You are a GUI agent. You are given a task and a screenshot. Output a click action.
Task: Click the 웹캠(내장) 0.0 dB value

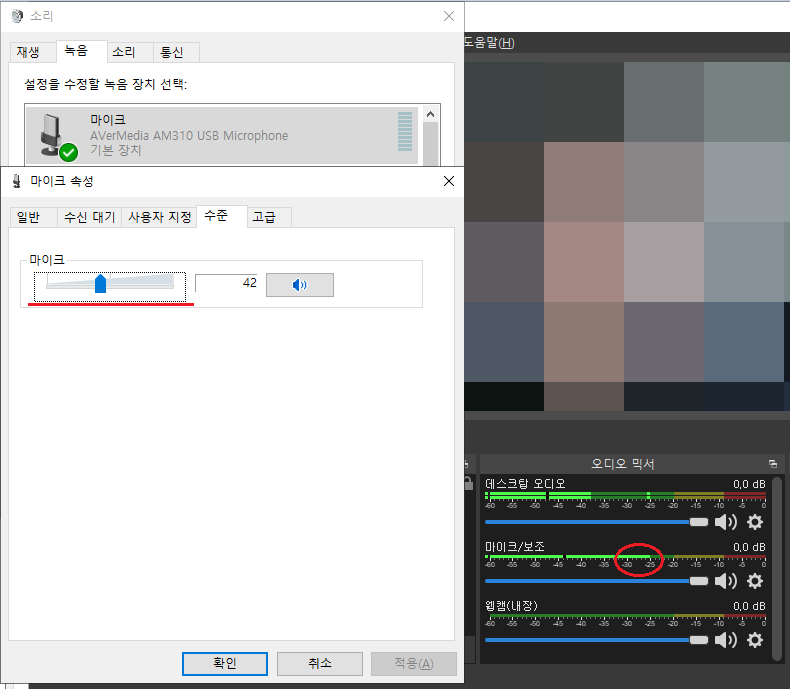[749, 606]
